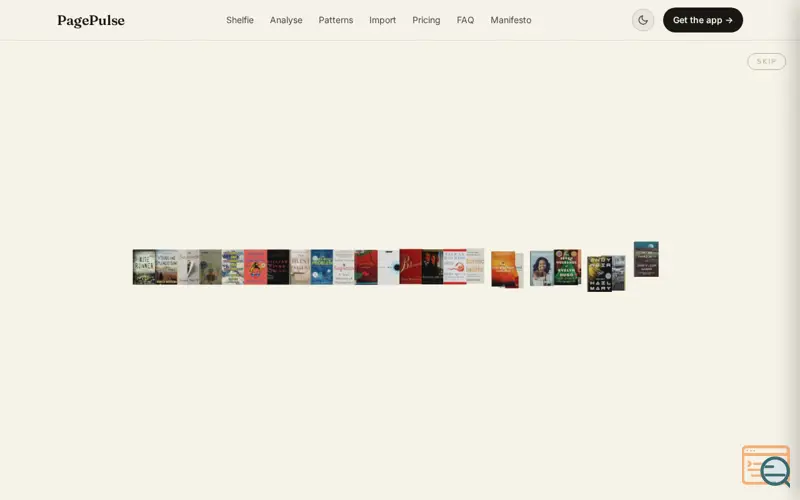Click the raised teal moon book cover
The height and width of the screenshot is (500, 800).
click(646, 259)
